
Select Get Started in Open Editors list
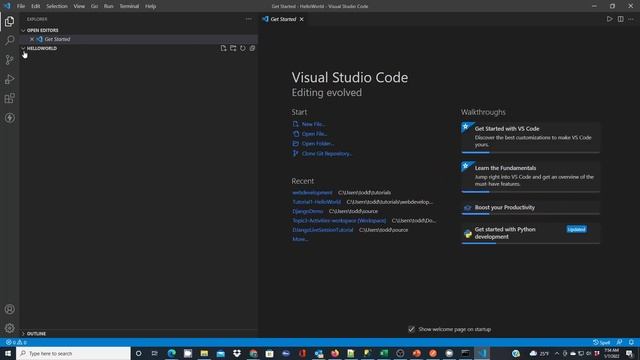(x=139, y=39)
